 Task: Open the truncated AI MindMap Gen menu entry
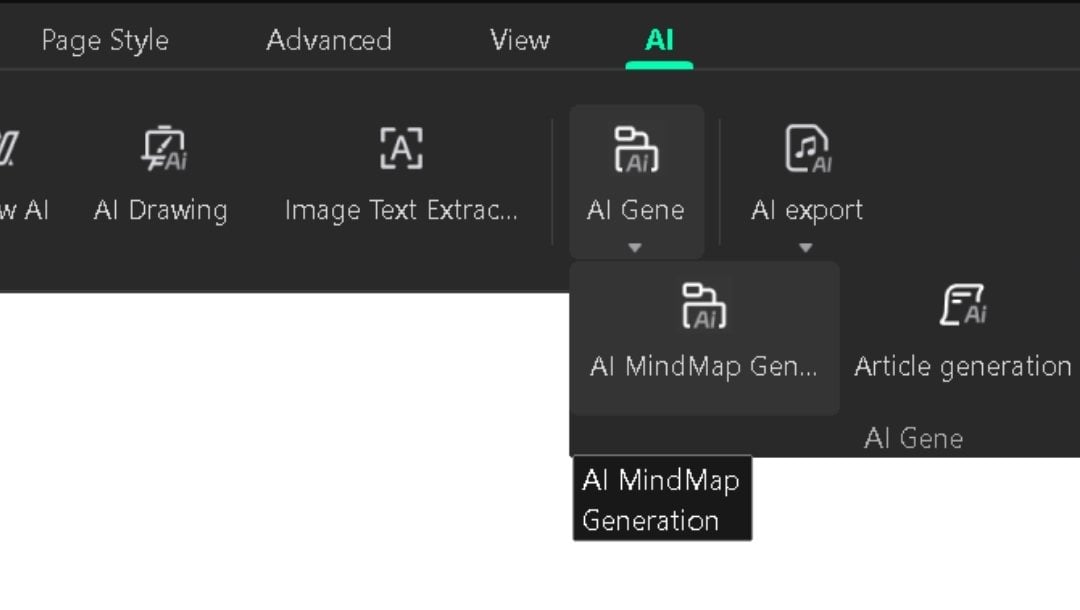coord(704,366)
